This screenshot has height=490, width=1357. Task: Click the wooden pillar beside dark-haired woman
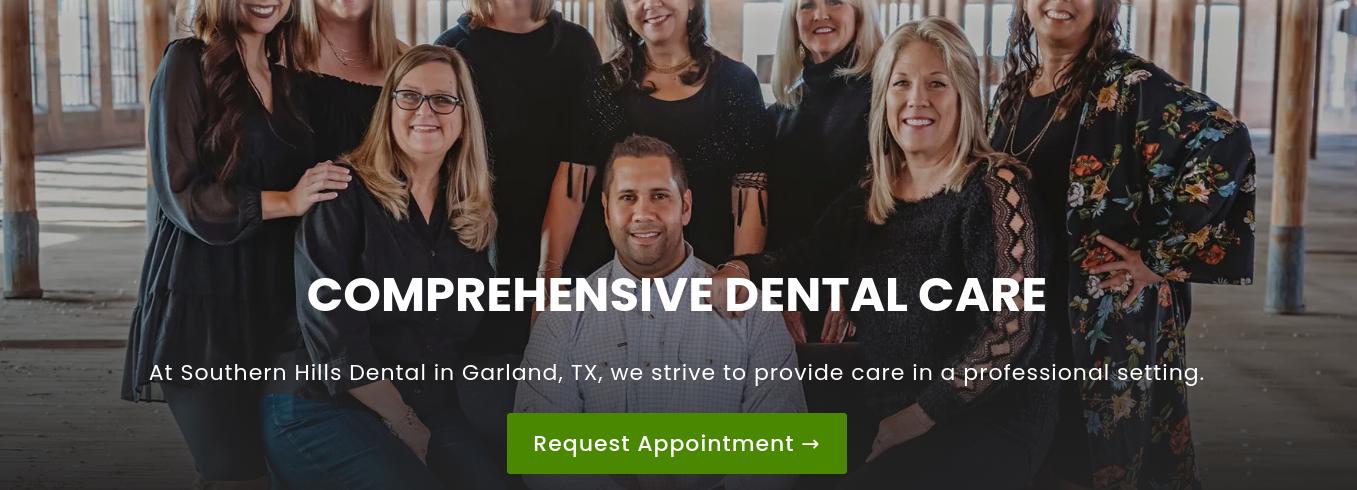(x=19, y=148)
